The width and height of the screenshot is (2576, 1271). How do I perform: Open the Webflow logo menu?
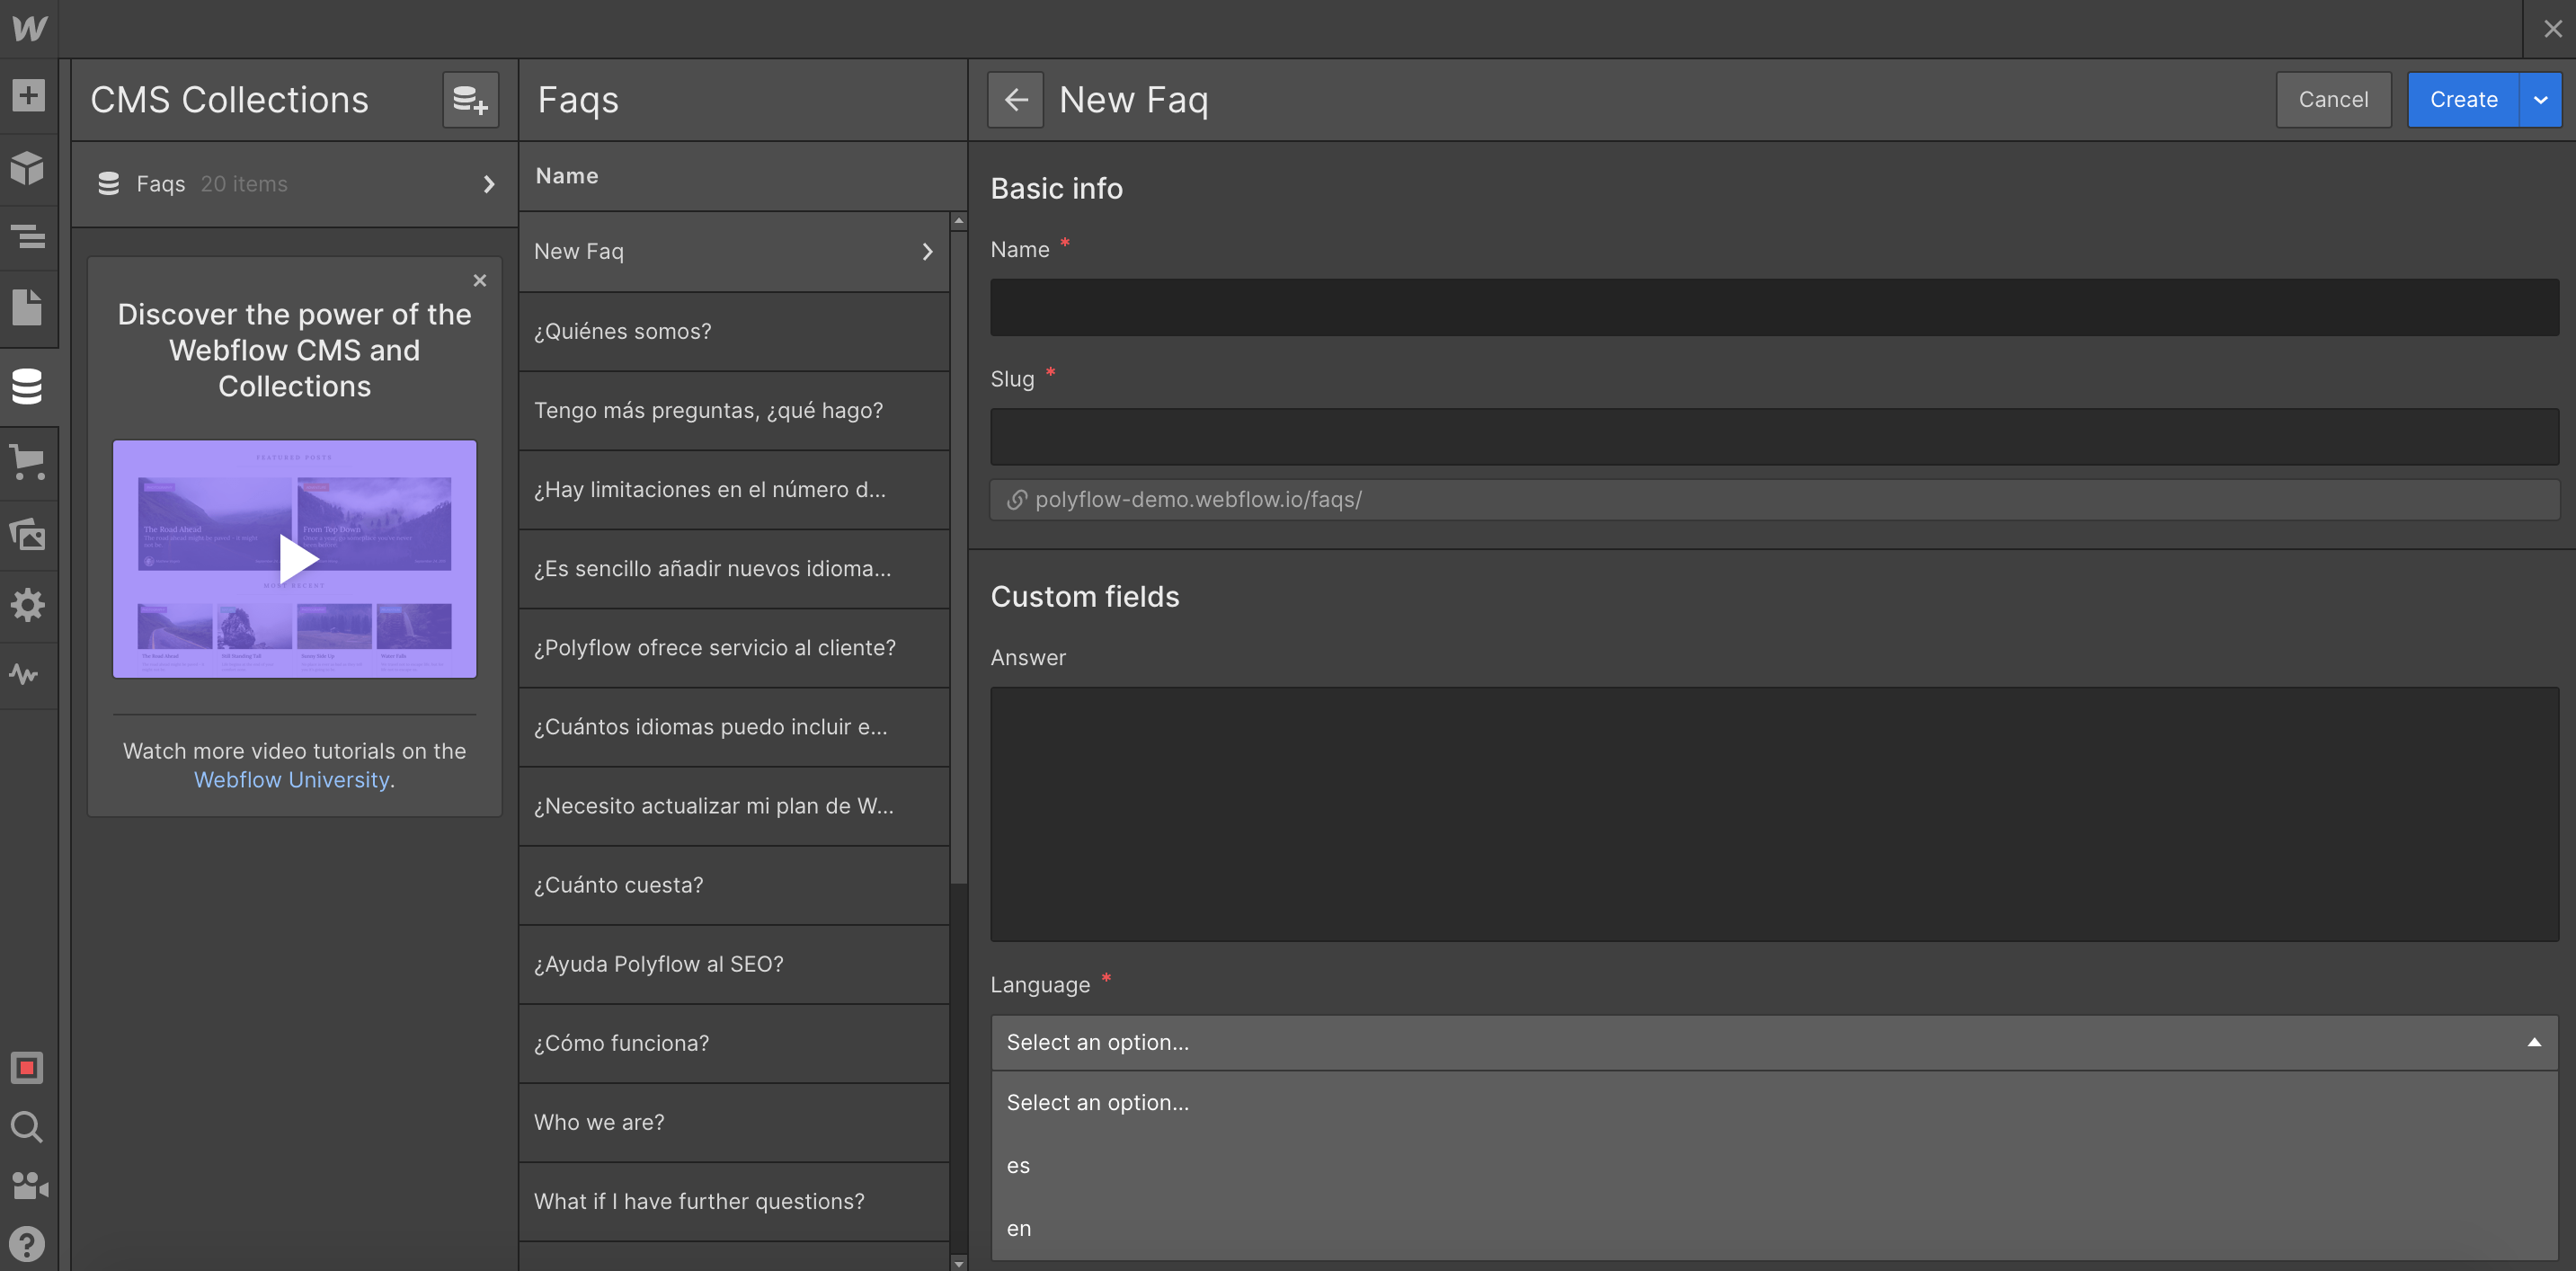pyautogui.click(x=29, y=28)
